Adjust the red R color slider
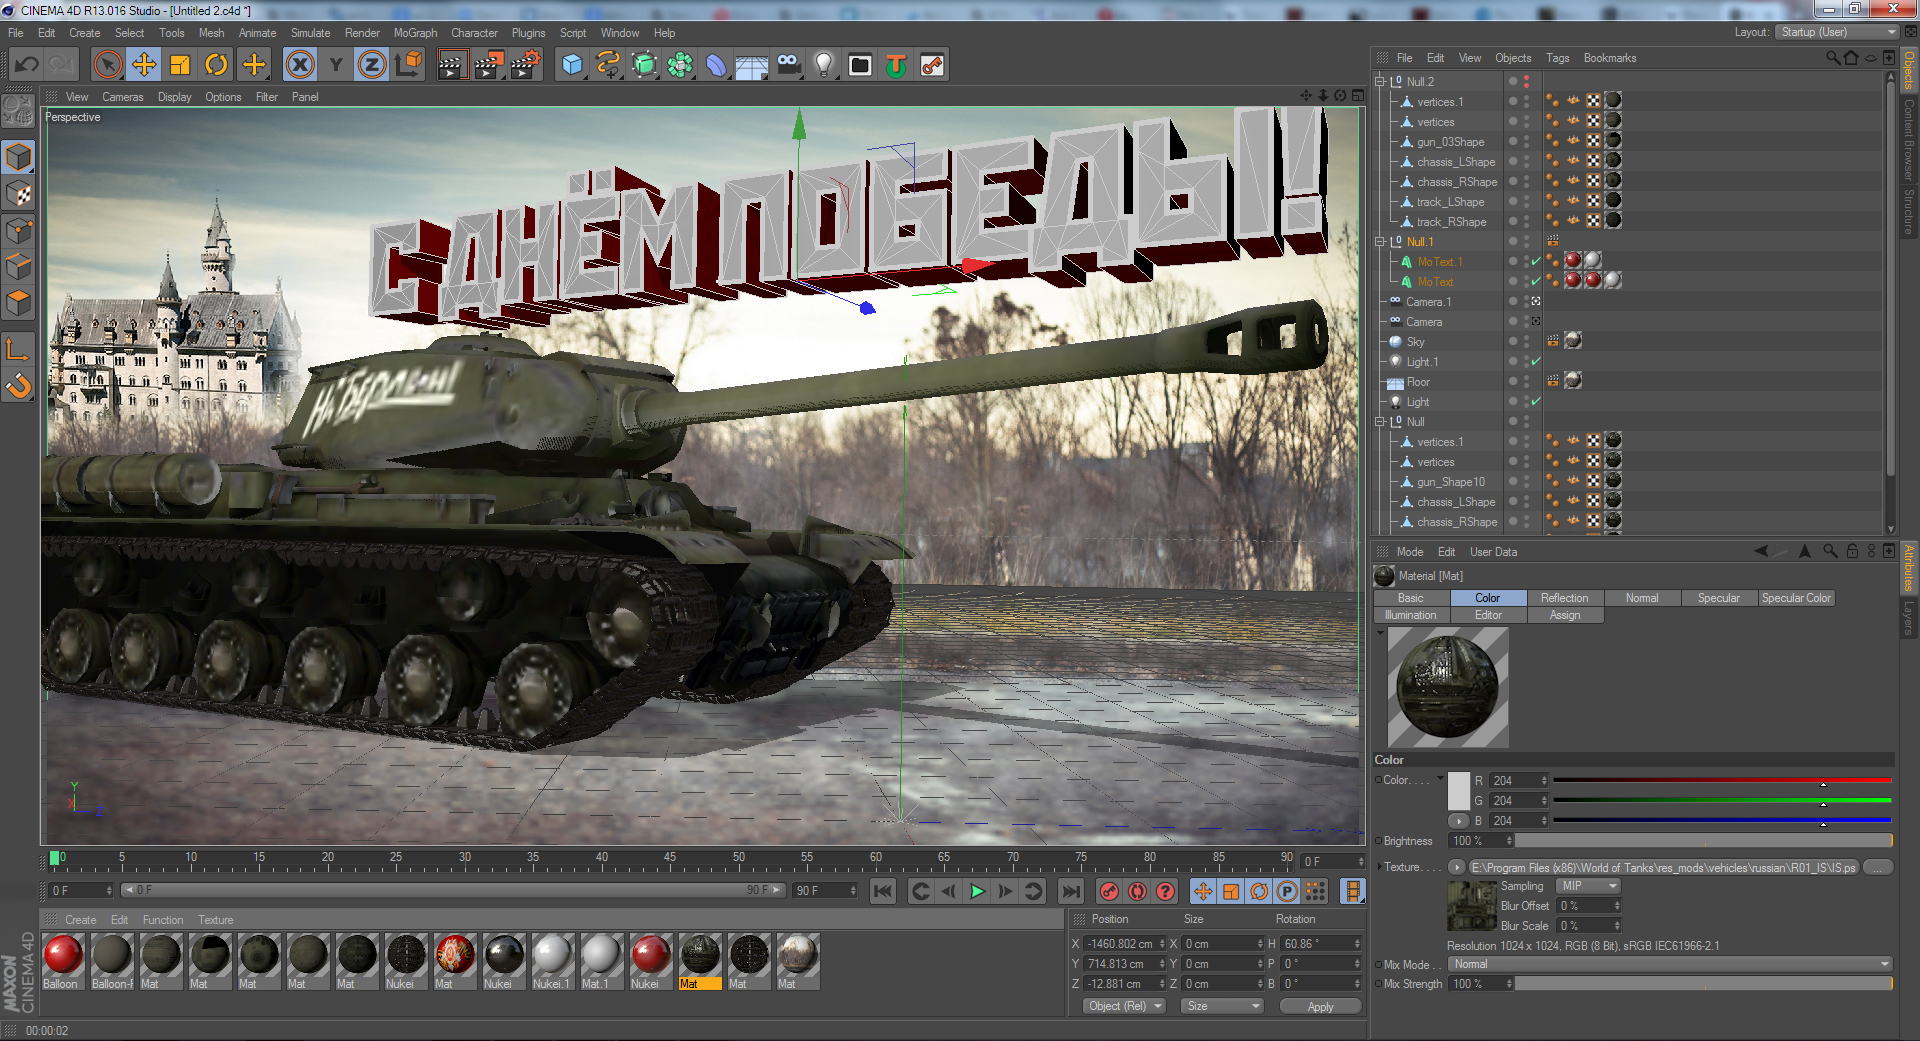Image resolution: width=1920 pixels, height=1041 pixels. [1722, 780]
